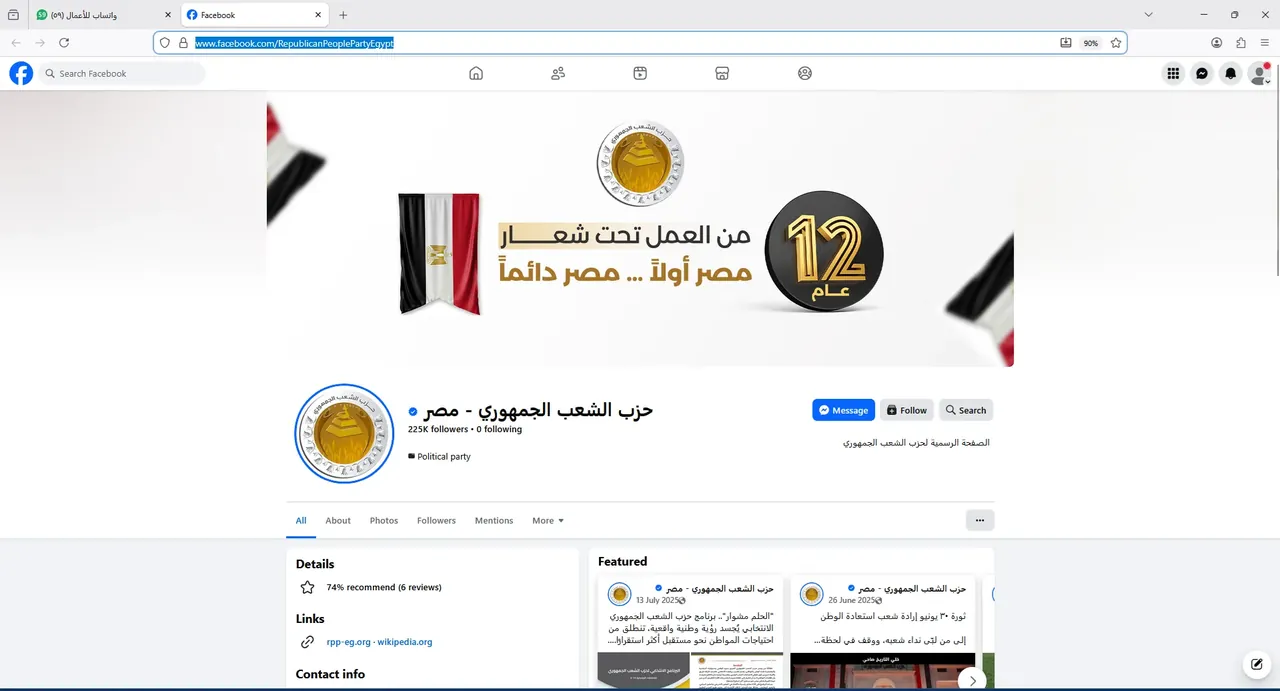The height and width of the screenshot is (691, 1280).
Task: Click the page Search button
Action: click(966, 410)
